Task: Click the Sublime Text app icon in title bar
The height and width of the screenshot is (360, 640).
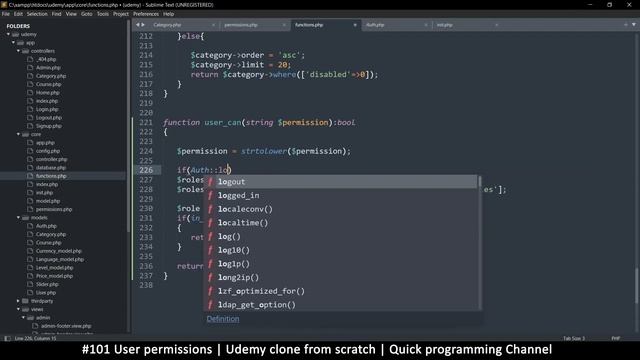Action: pos(4,5)
